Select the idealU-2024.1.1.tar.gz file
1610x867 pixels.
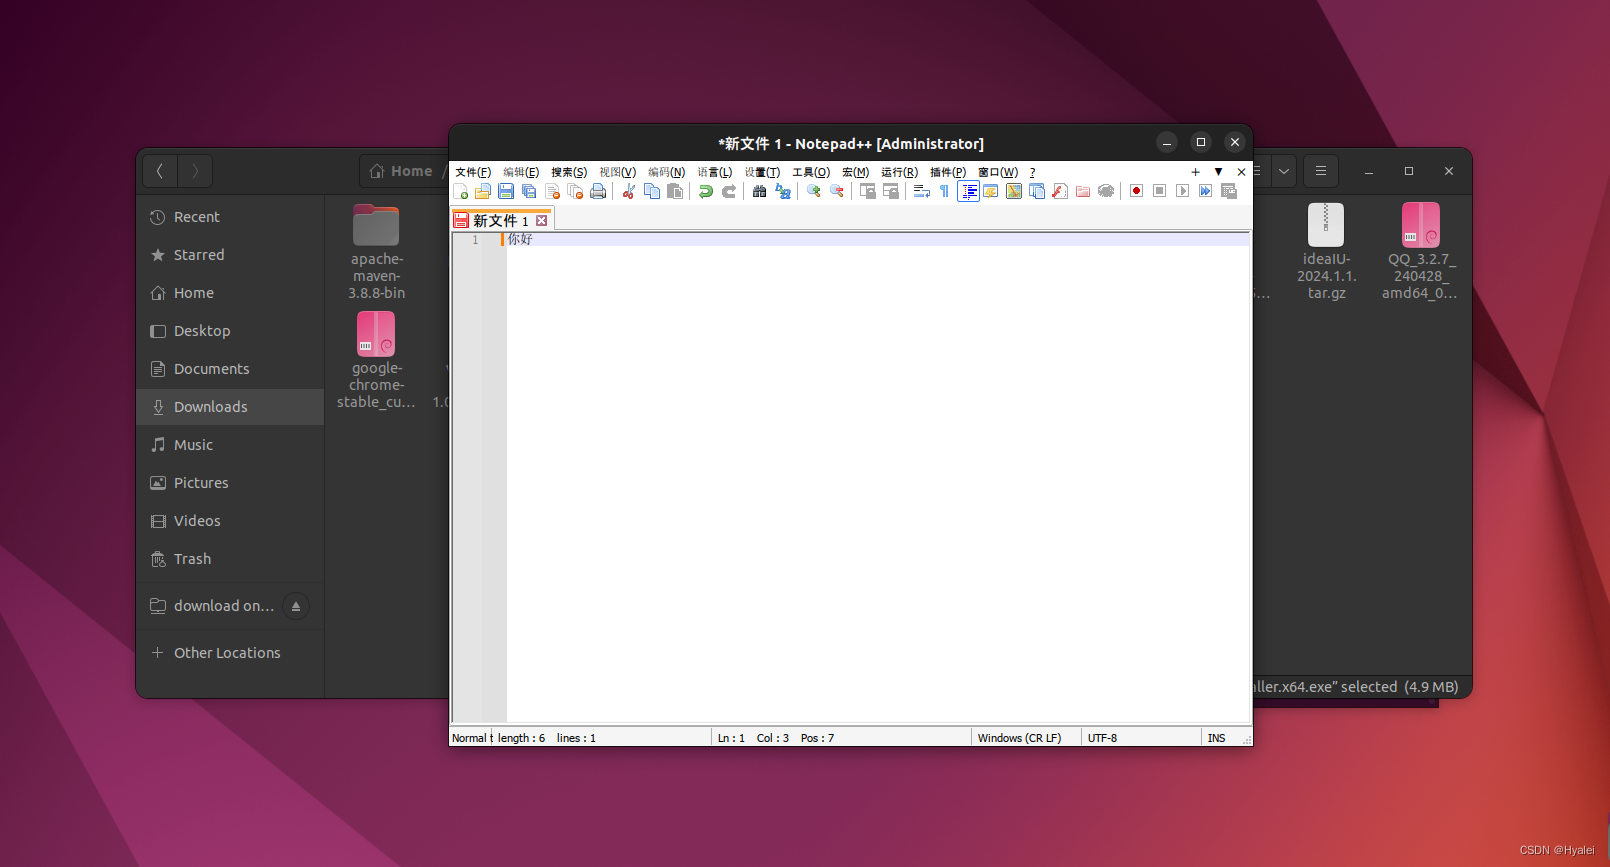(1326, 252)
